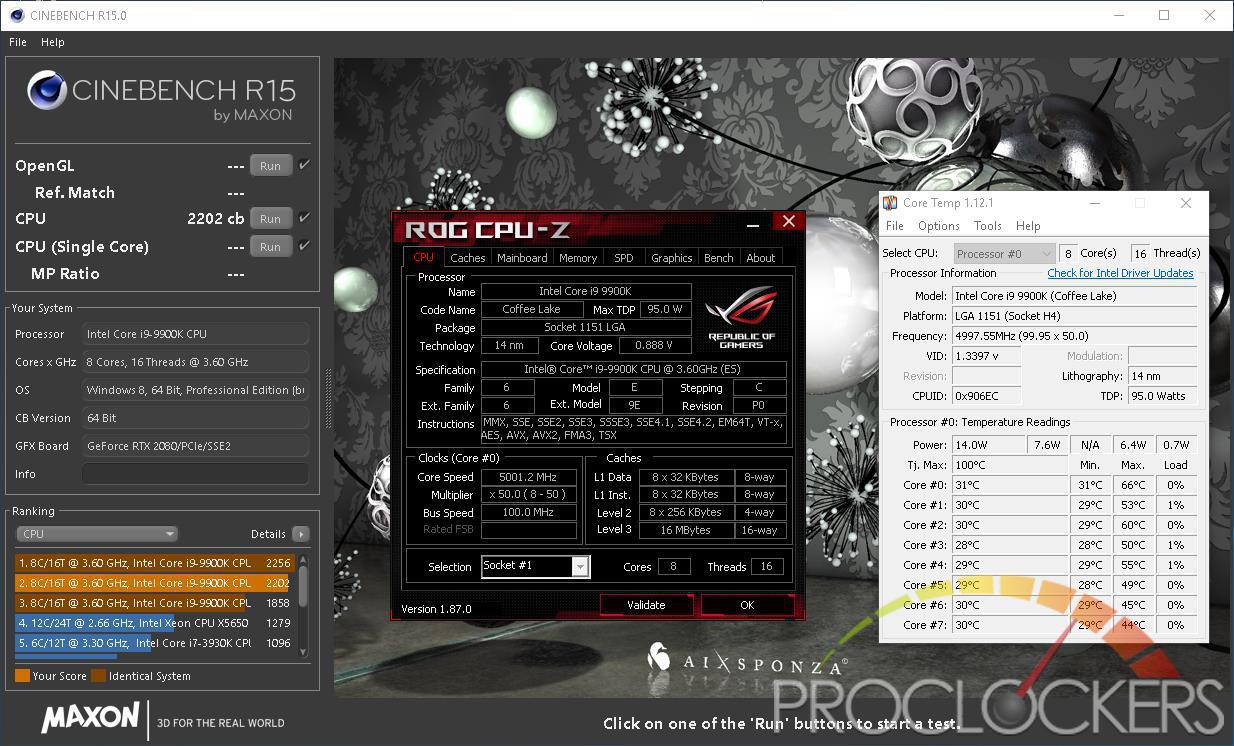Image resolution: width=1234 pixels, height=746 pixels.
Task: Click the '8 Cores, 16 Threads @ 3.60 GHz' field
Action: pos(195,362)
